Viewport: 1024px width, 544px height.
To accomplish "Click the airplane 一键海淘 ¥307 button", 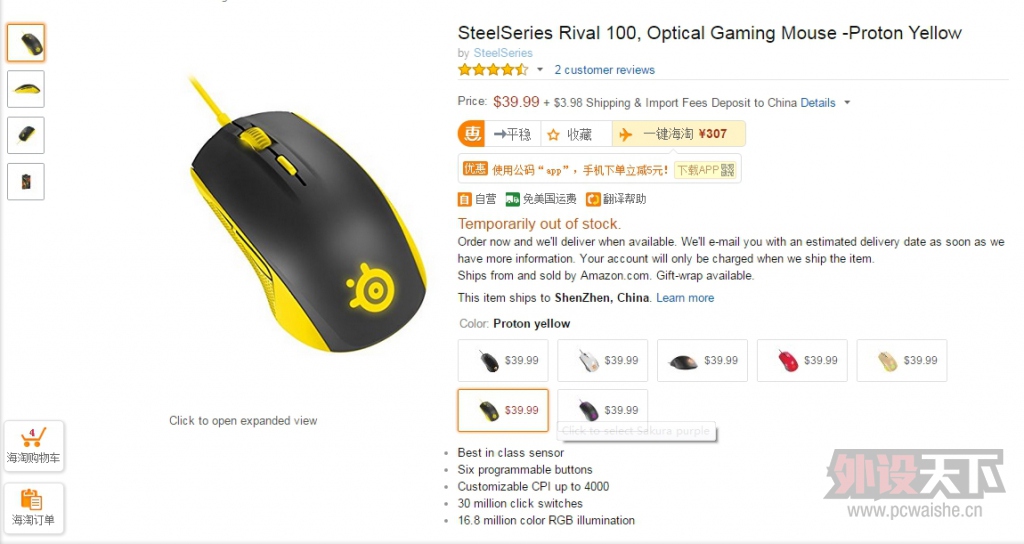I will [679, 134].
